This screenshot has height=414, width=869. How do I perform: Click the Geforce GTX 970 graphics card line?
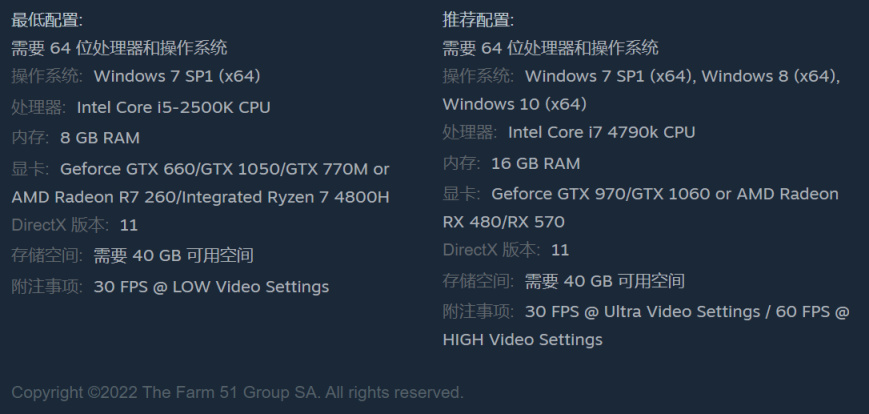coord(664,193)
